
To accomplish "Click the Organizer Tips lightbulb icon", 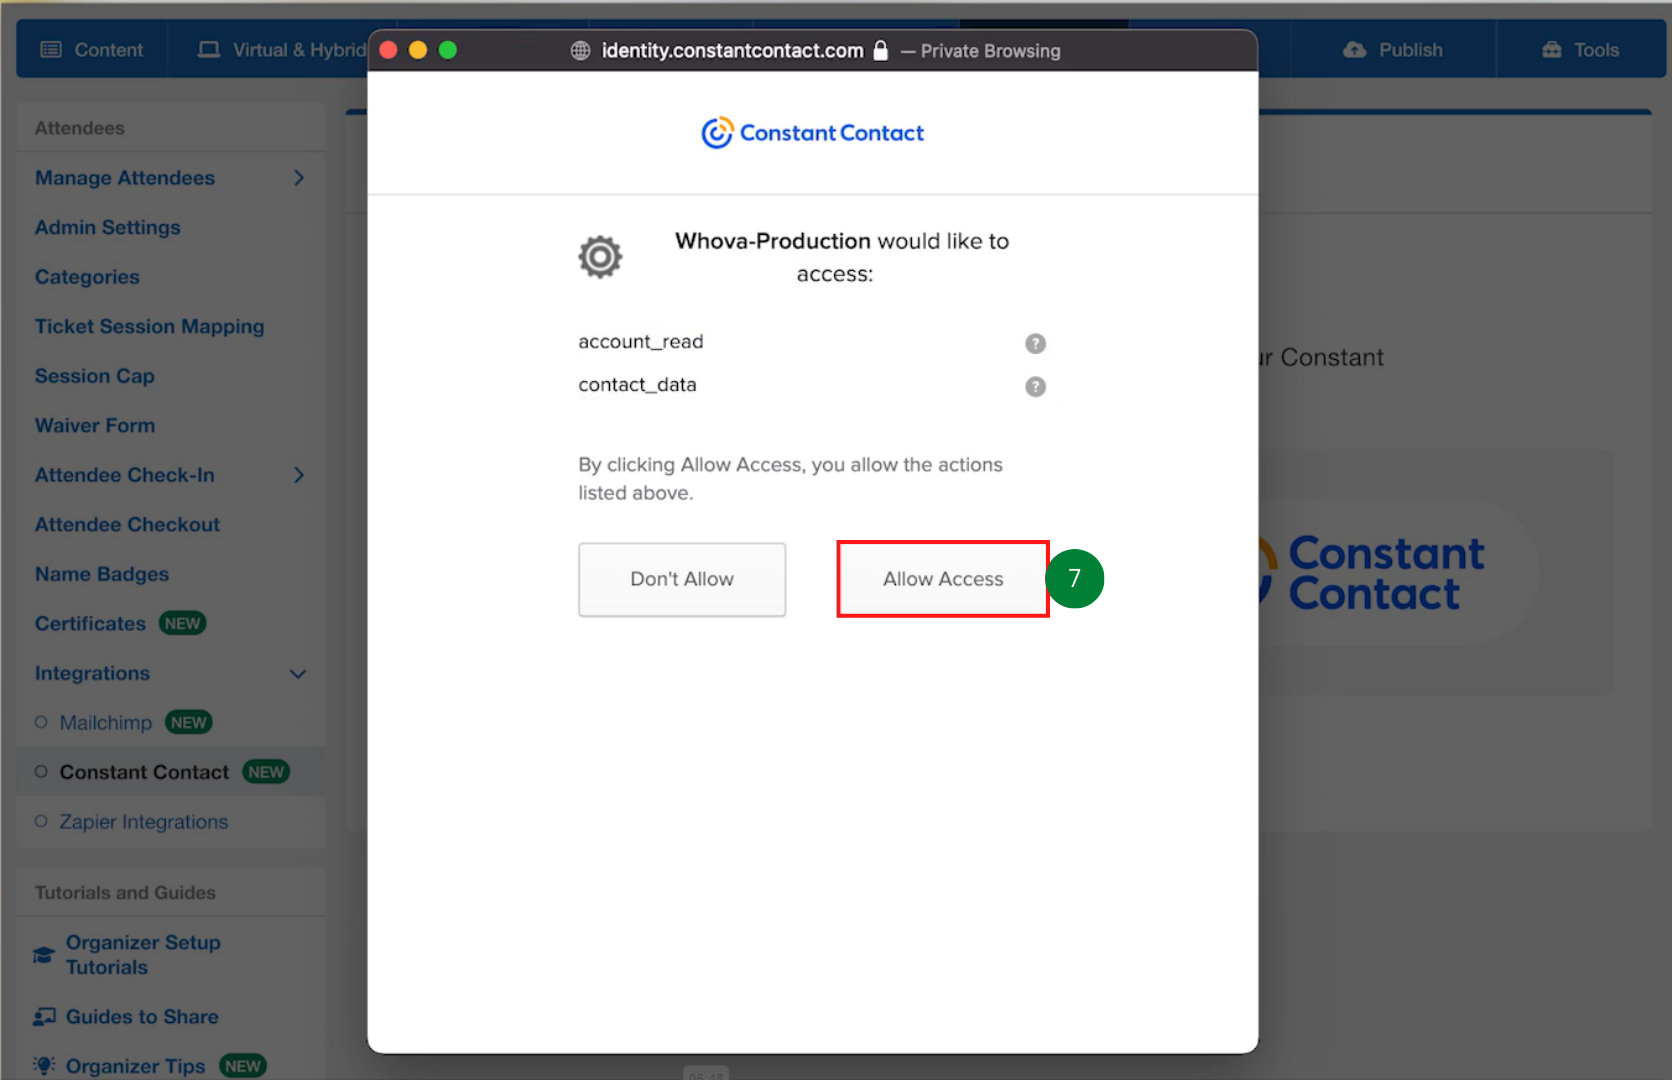I will click(44, 1066).
